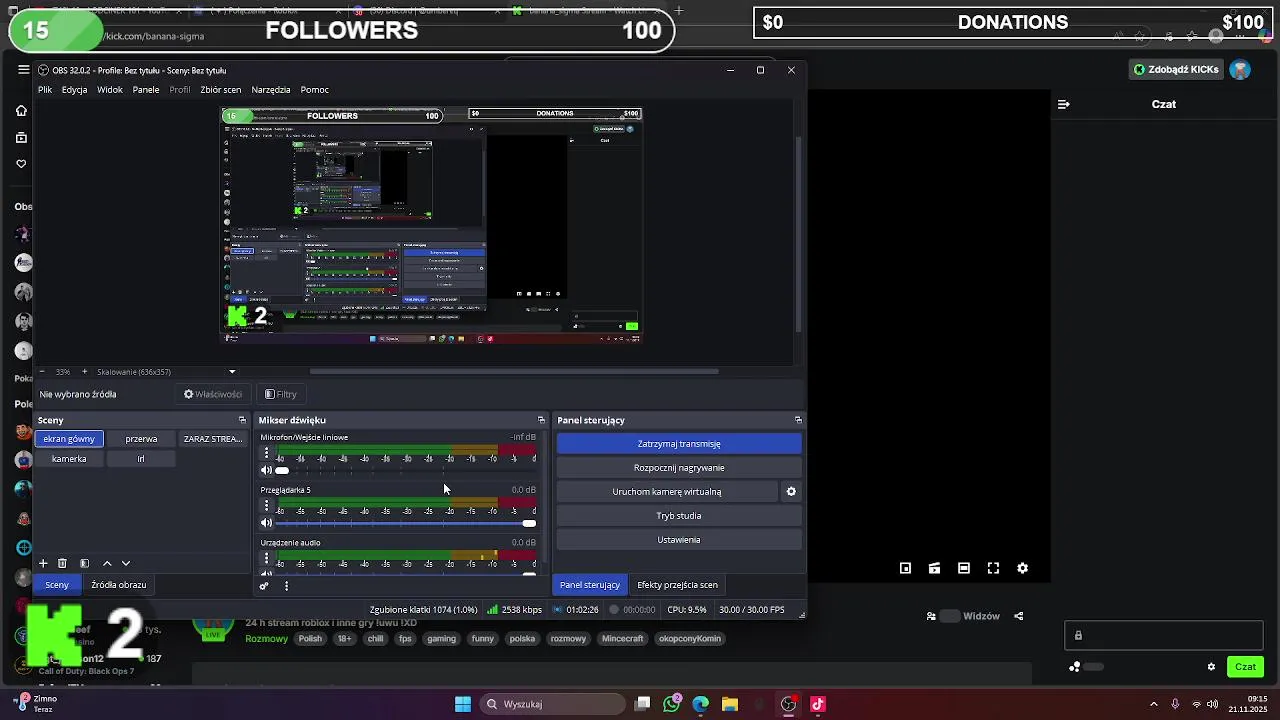
Task: Open WhatsApp from the taskbar
Action: point(672,704)
